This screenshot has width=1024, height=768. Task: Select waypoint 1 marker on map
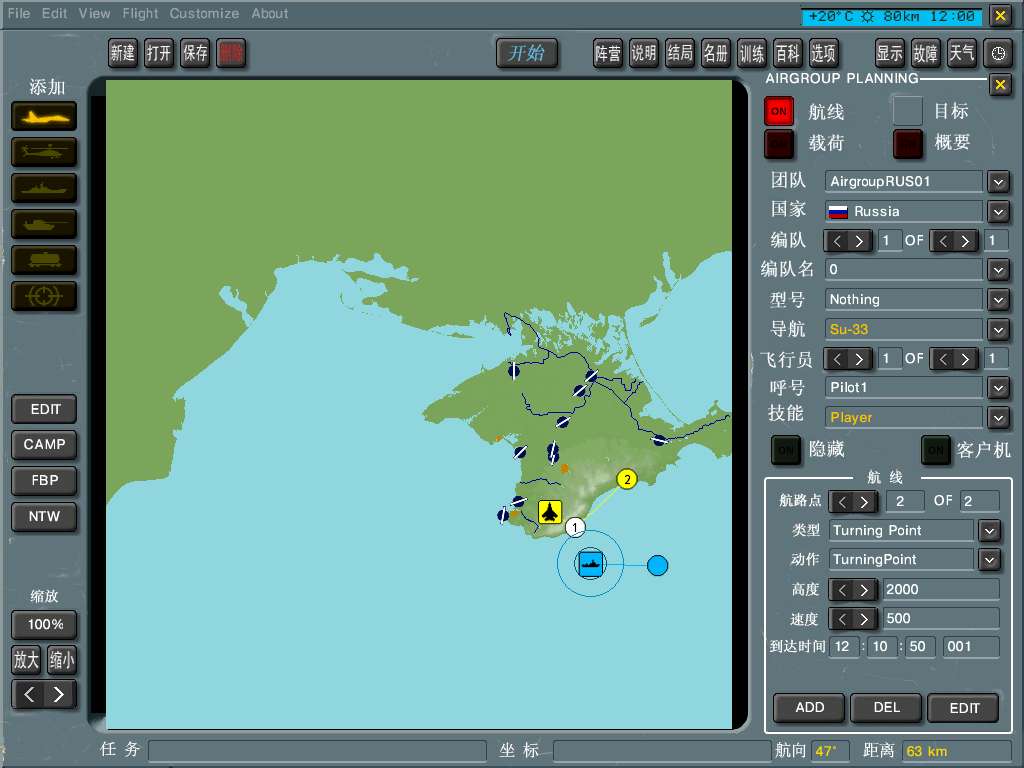[575, 527]
